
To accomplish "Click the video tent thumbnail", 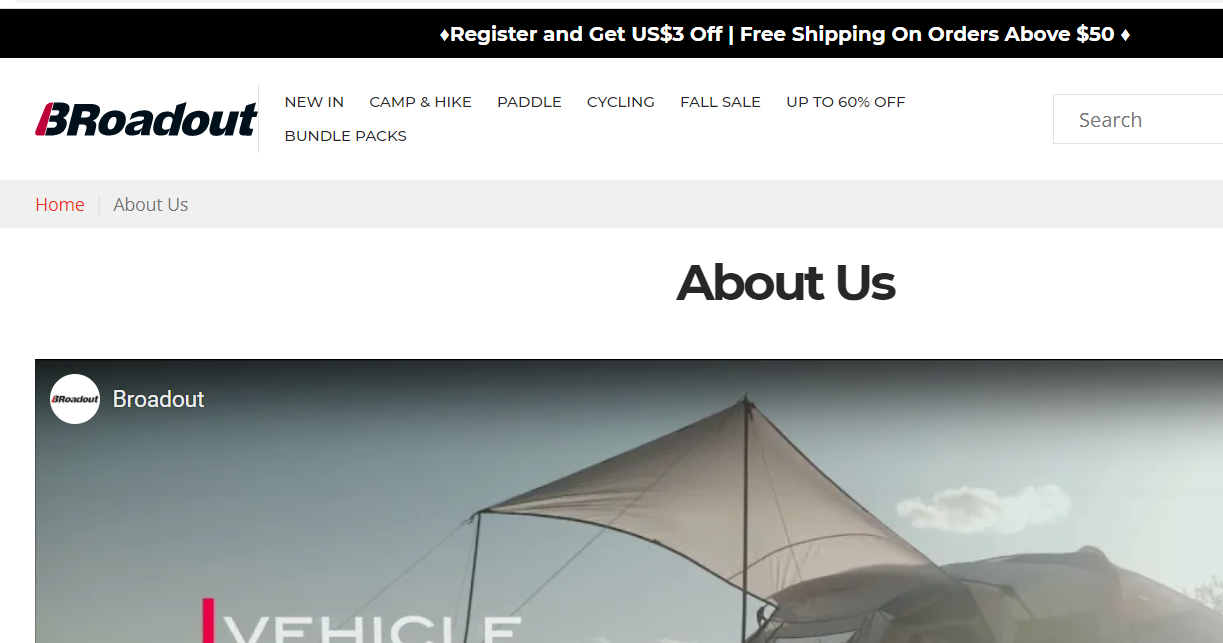I will pos(629,501).
